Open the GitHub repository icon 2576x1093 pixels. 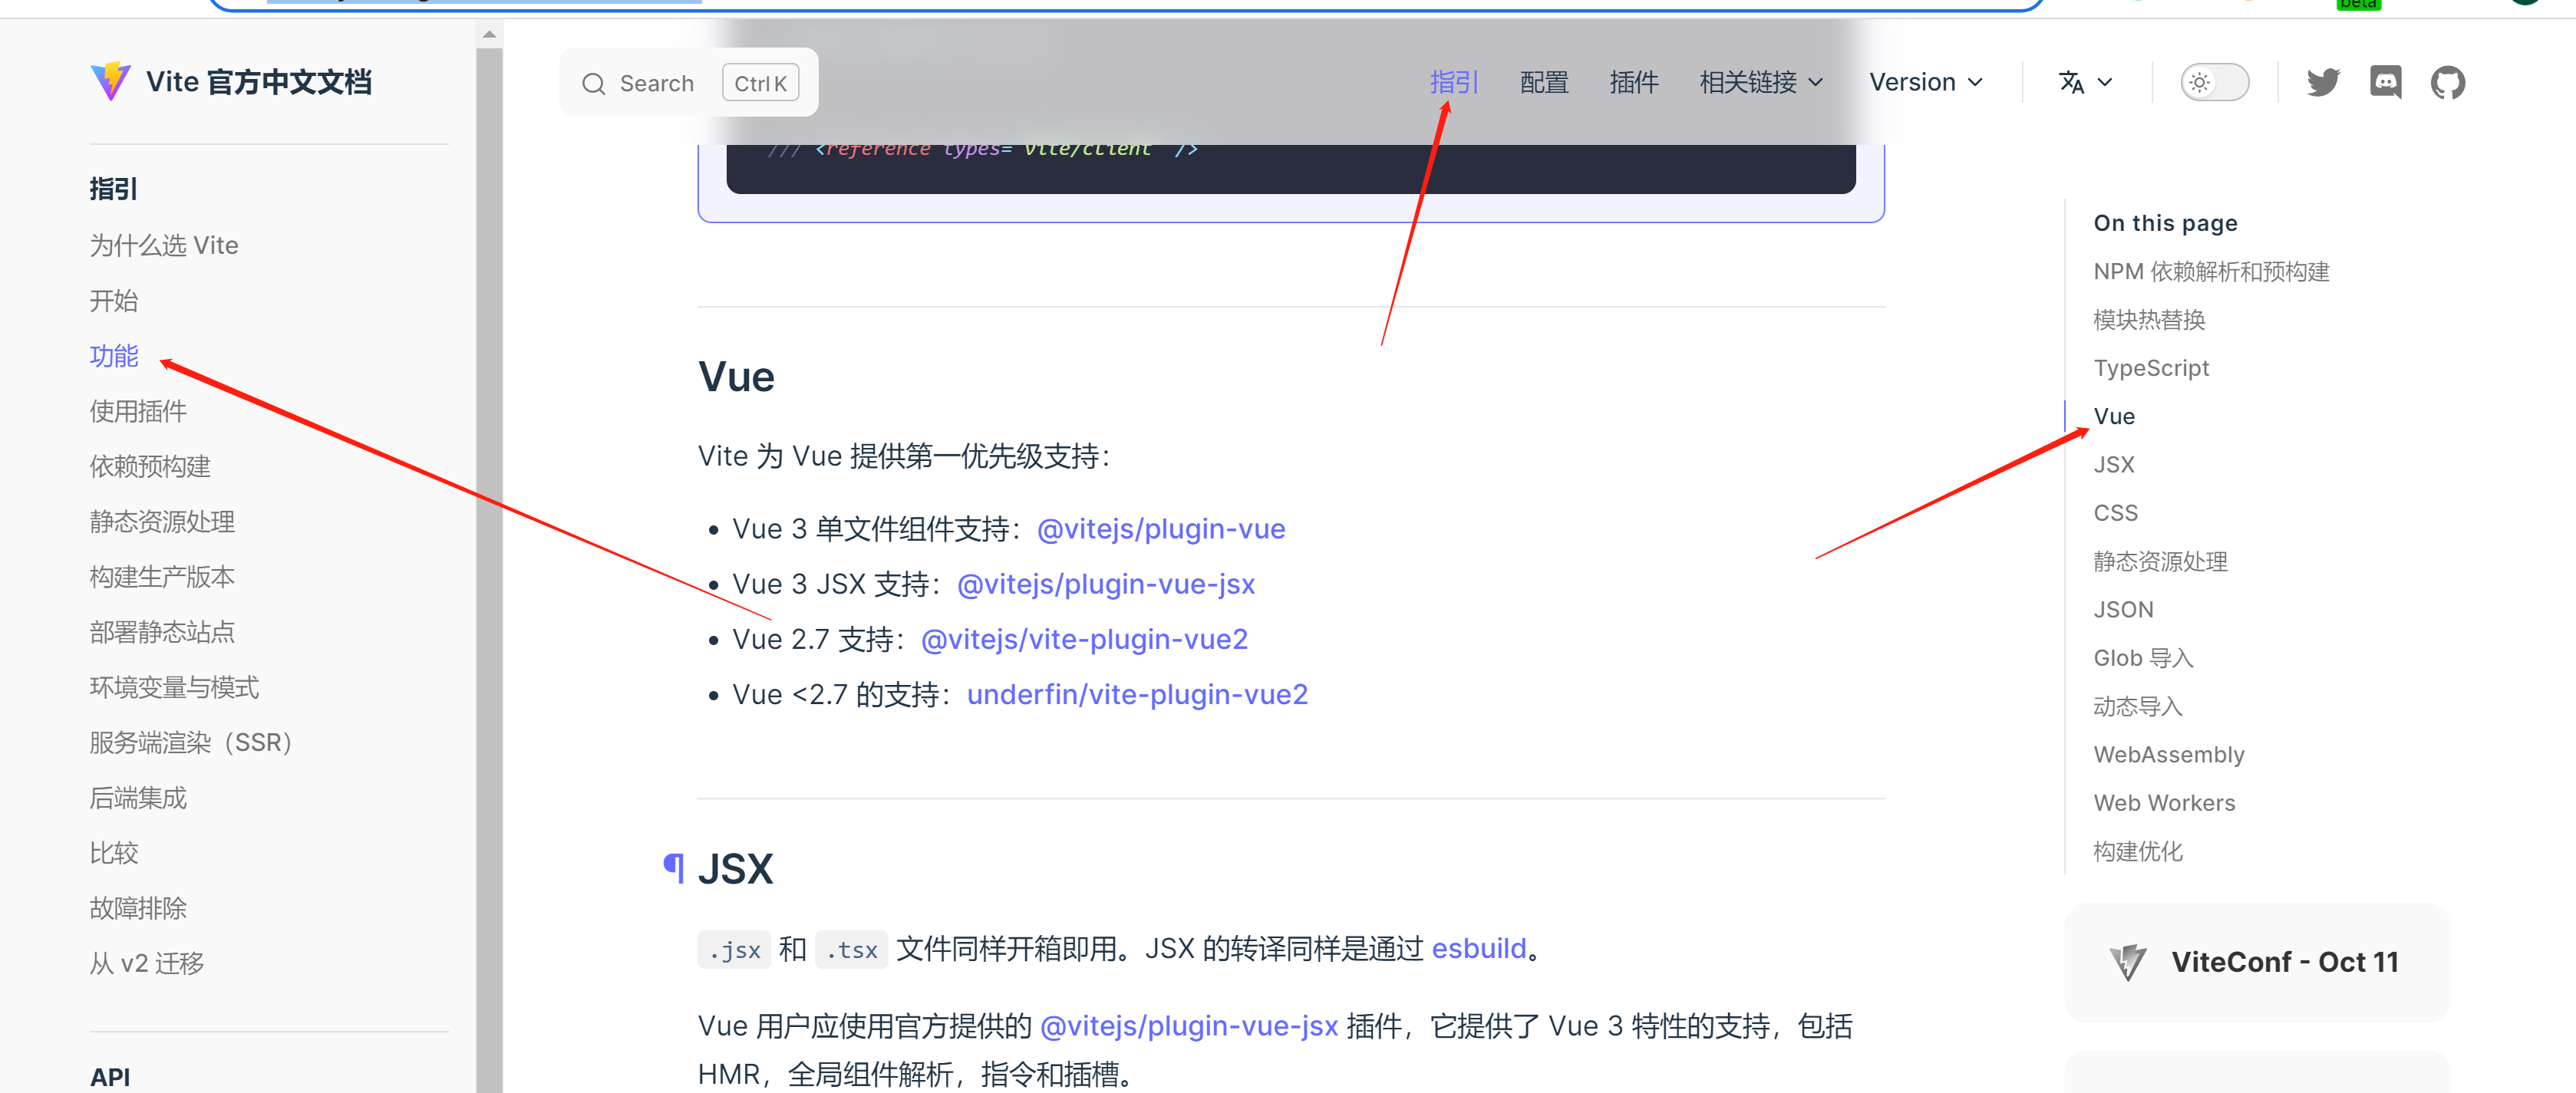tap(2447, 82)
